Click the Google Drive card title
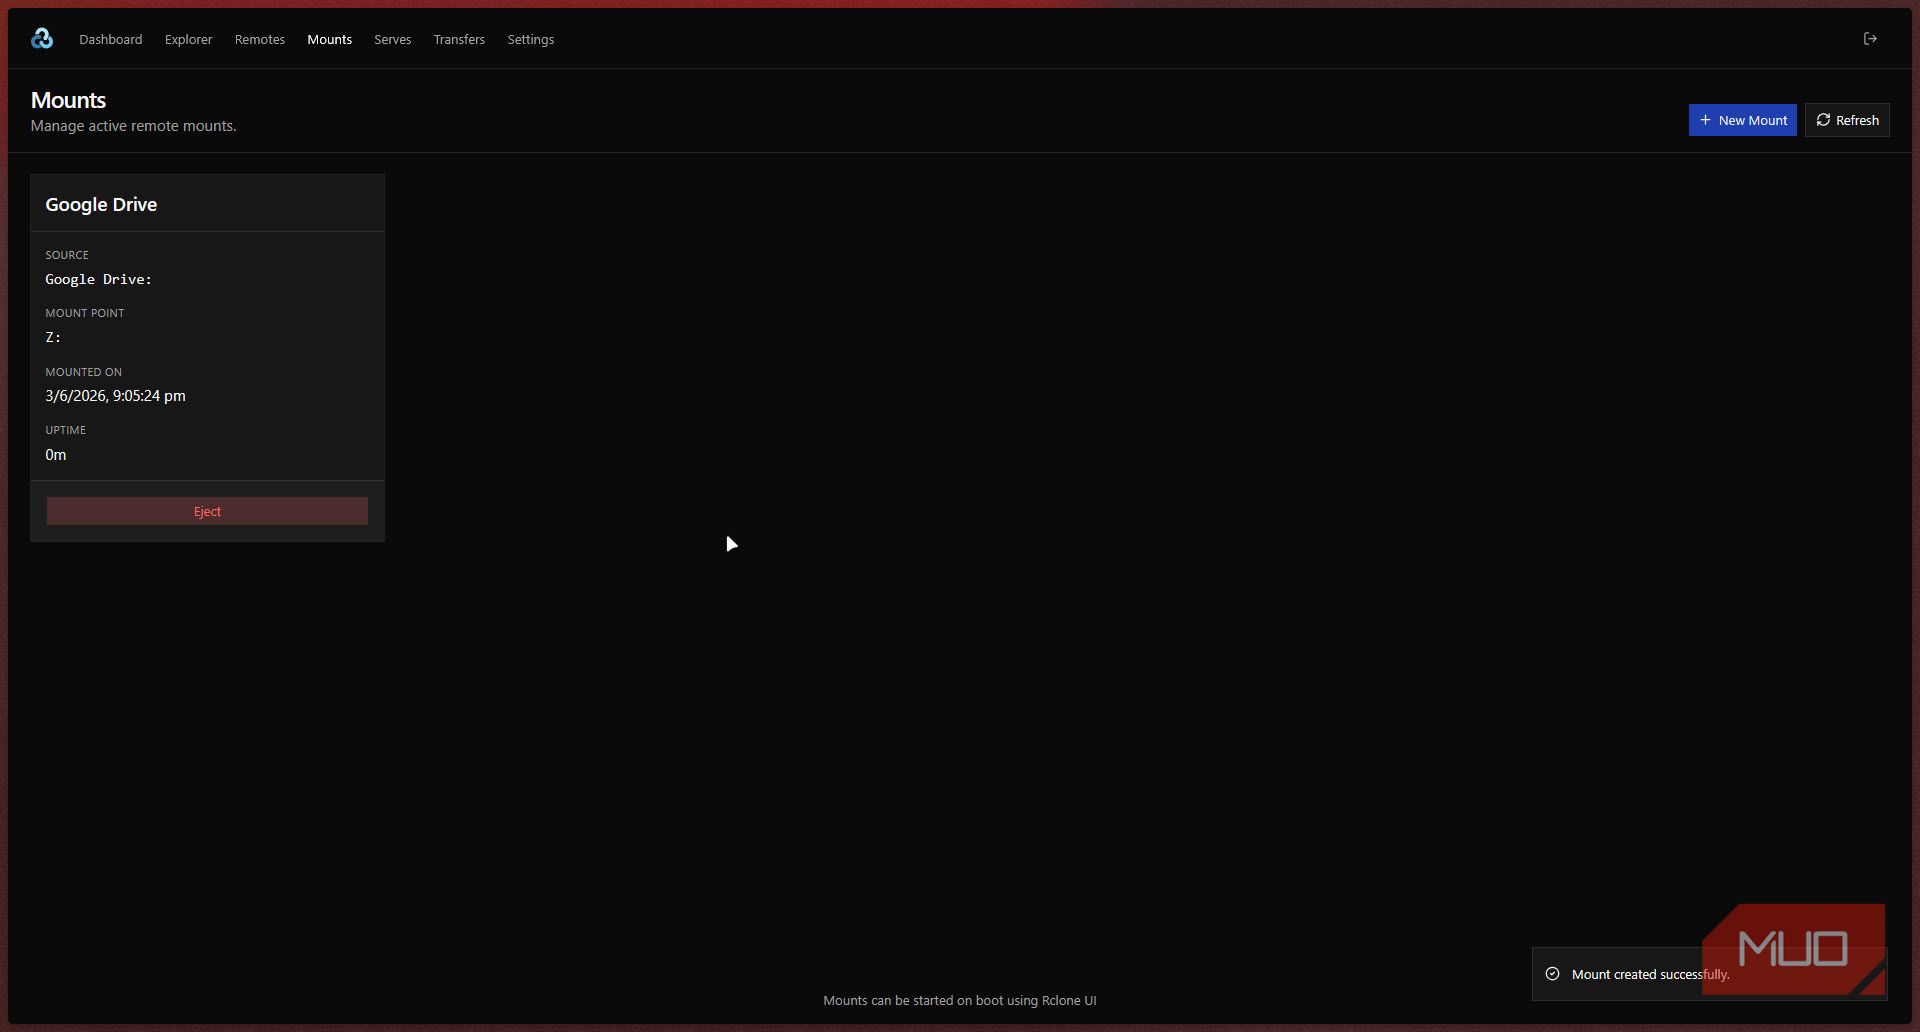The height and width of the screenshot is (1032, 1920). (x=101, y=204)
